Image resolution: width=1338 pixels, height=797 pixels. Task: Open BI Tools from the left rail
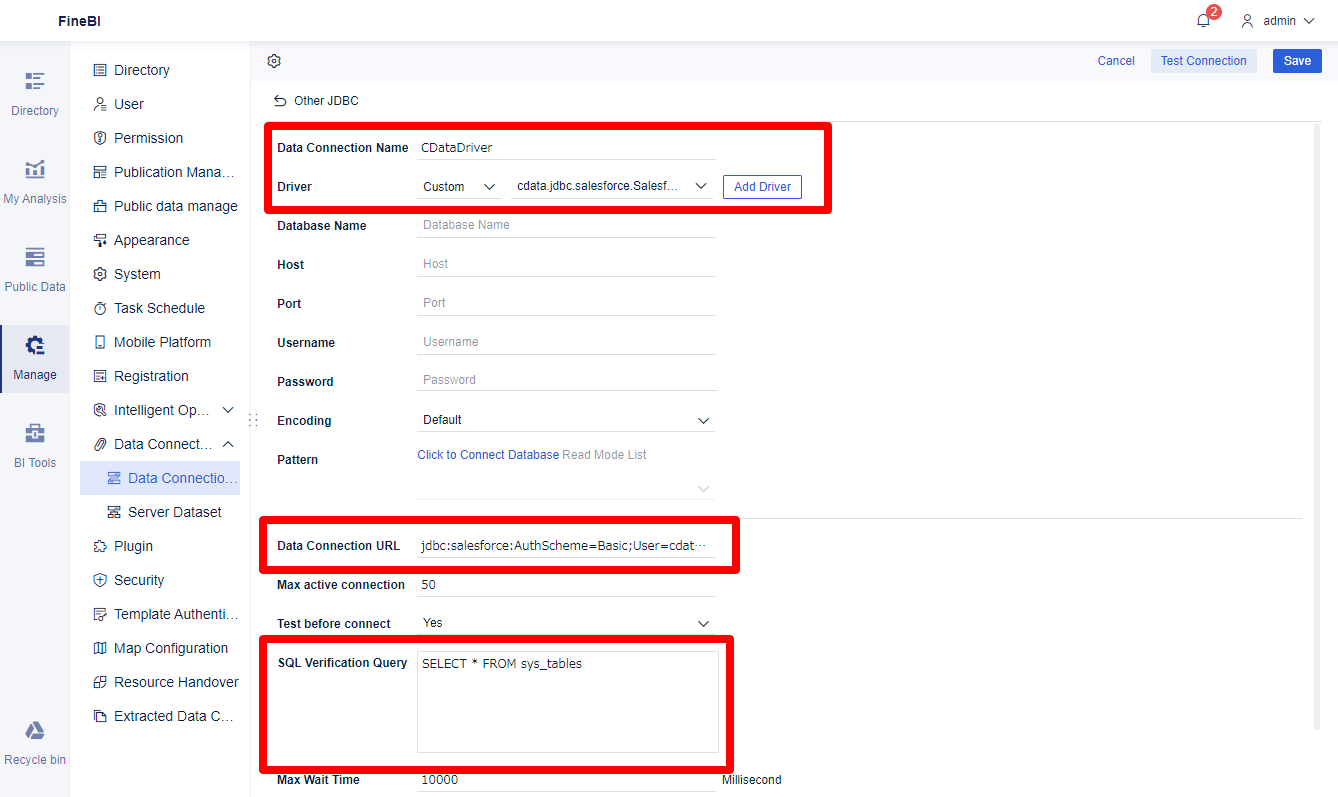point(35,445)
